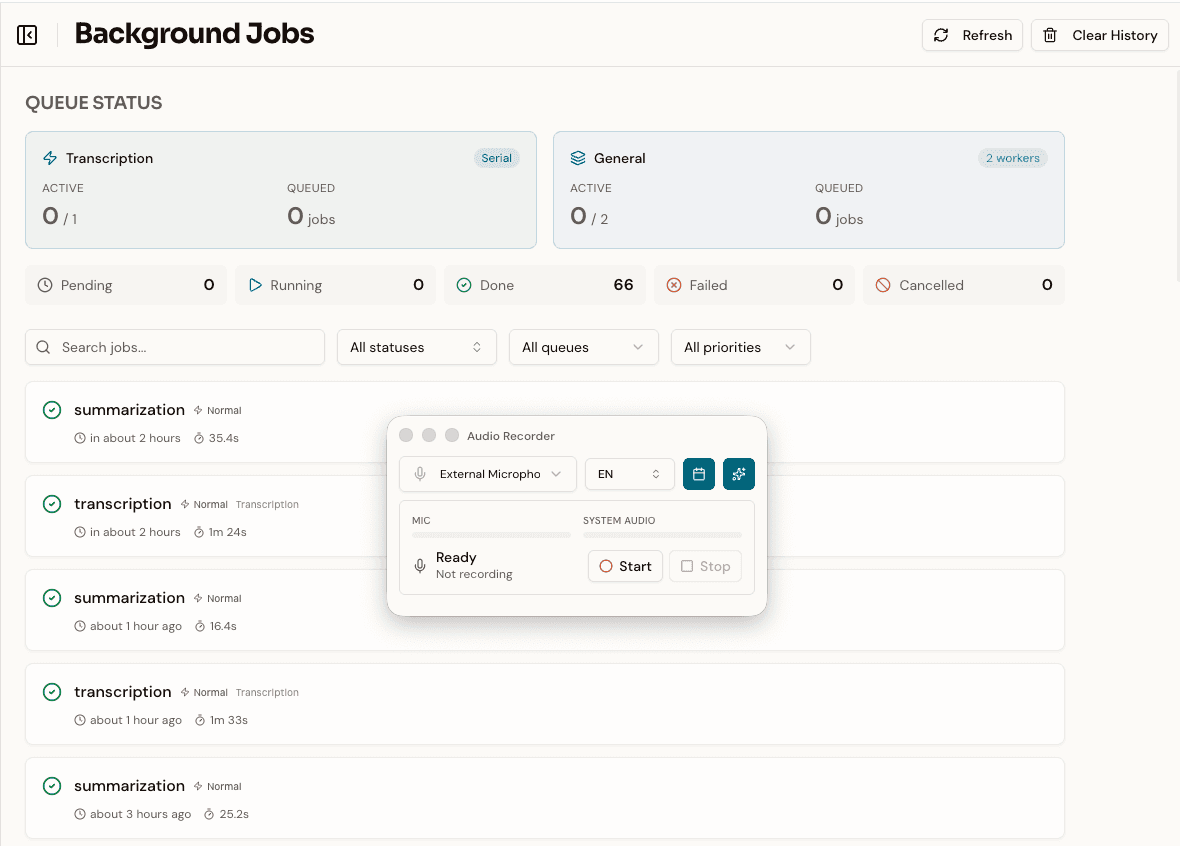Click the calendar icon in Audio Recorder

(699, 474)
